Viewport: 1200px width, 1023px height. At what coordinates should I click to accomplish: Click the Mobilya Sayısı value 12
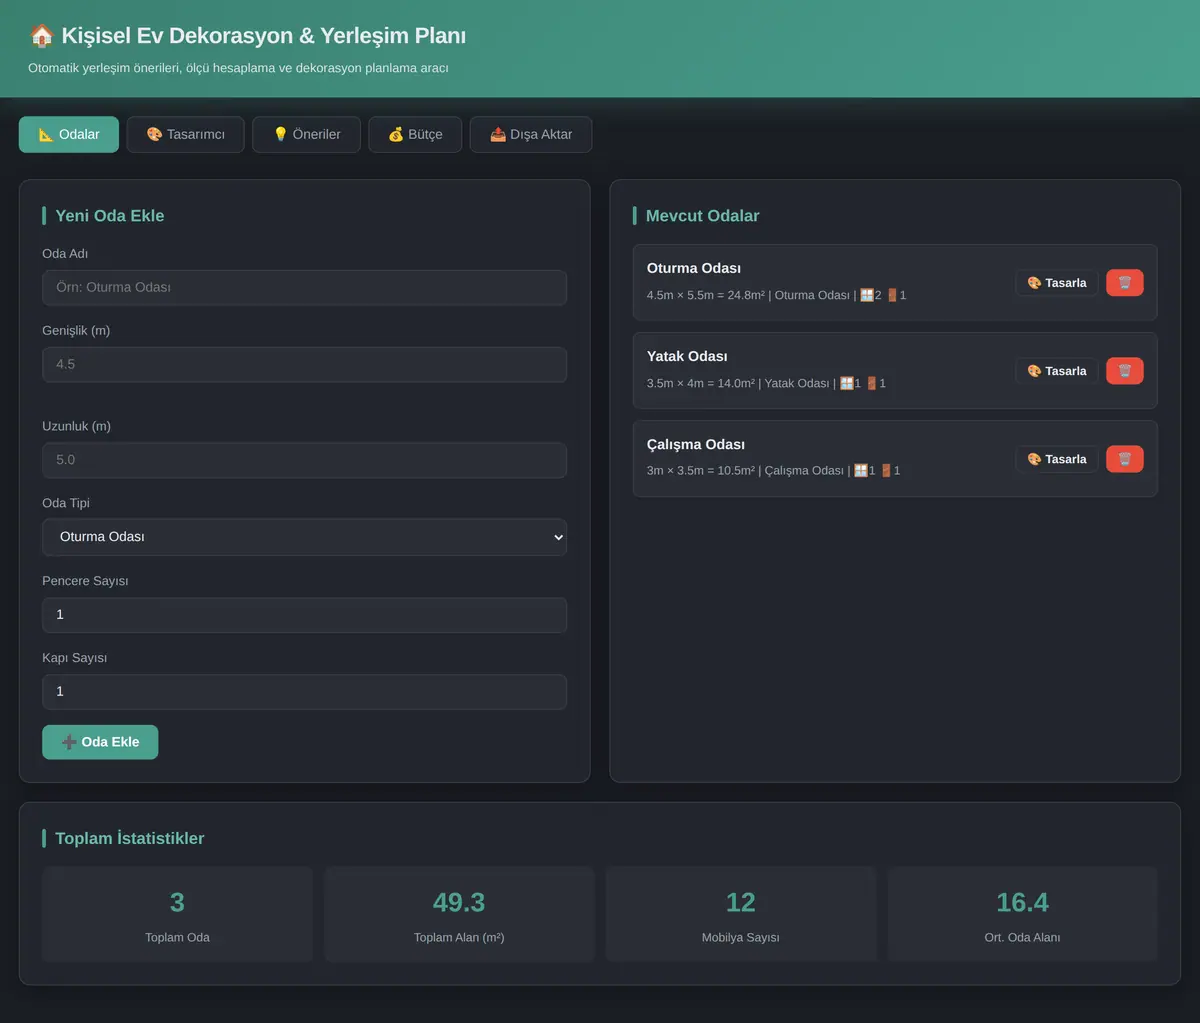pos(741,902)
